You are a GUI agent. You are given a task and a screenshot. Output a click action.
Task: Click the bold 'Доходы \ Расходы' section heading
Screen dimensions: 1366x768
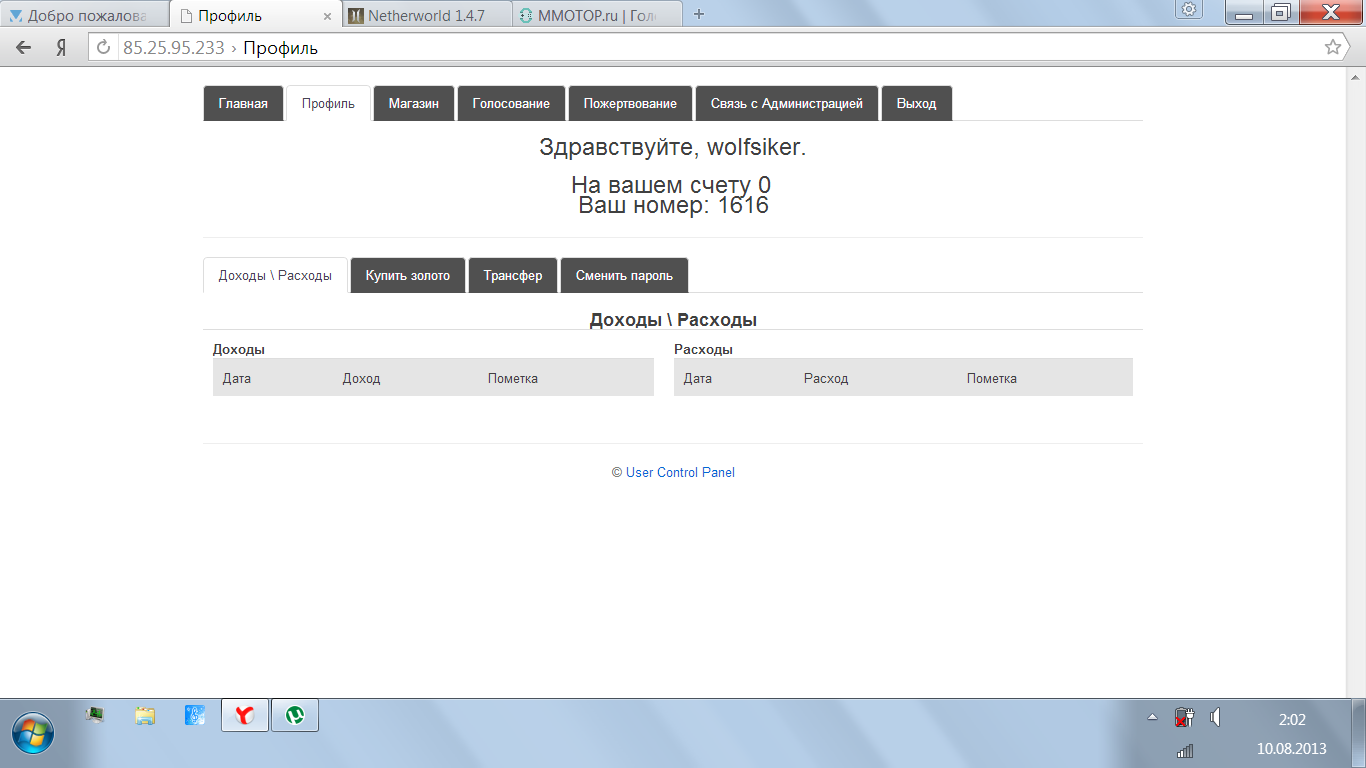pyautogui.click(x=673, y=320)
